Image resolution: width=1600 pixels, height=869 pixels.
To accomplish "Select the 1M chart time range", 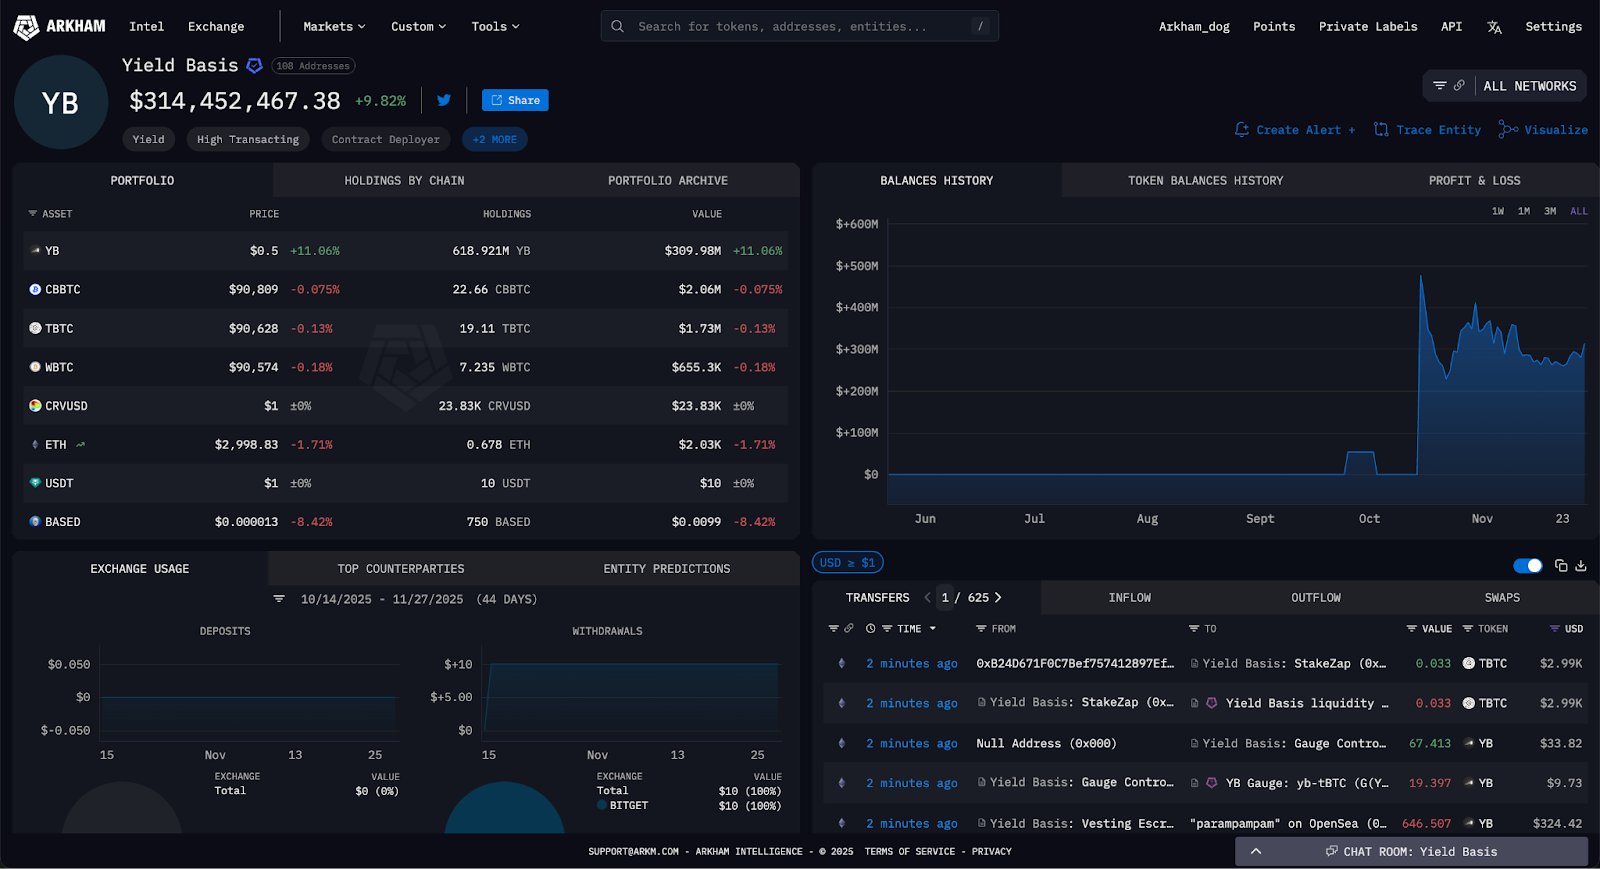I will point(1523,211).
